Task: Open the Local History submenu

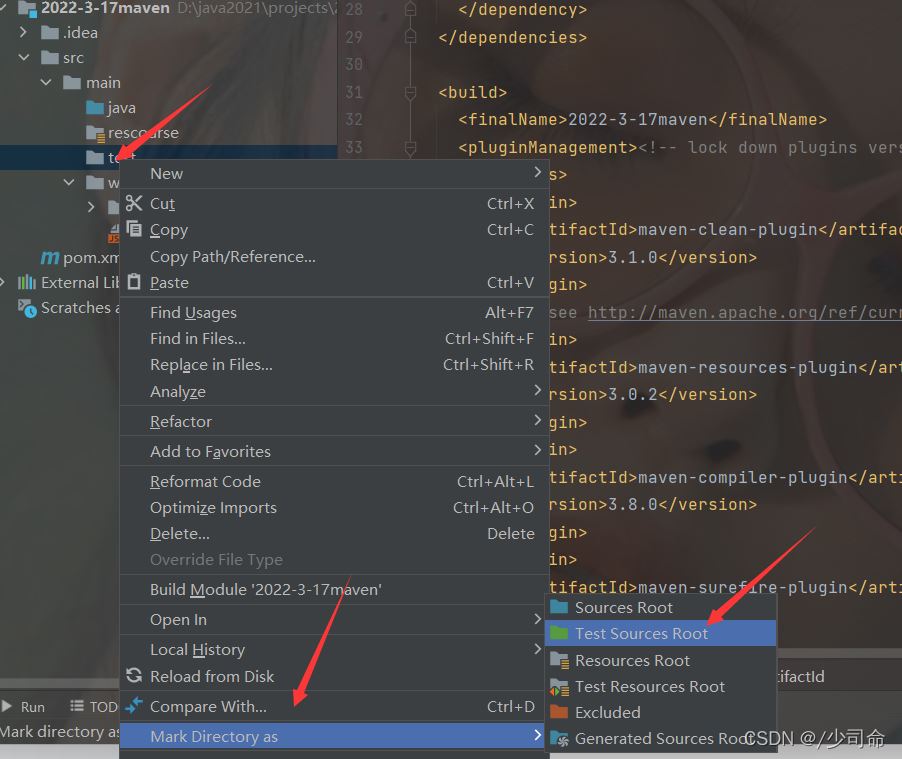Action: point(334,650)
